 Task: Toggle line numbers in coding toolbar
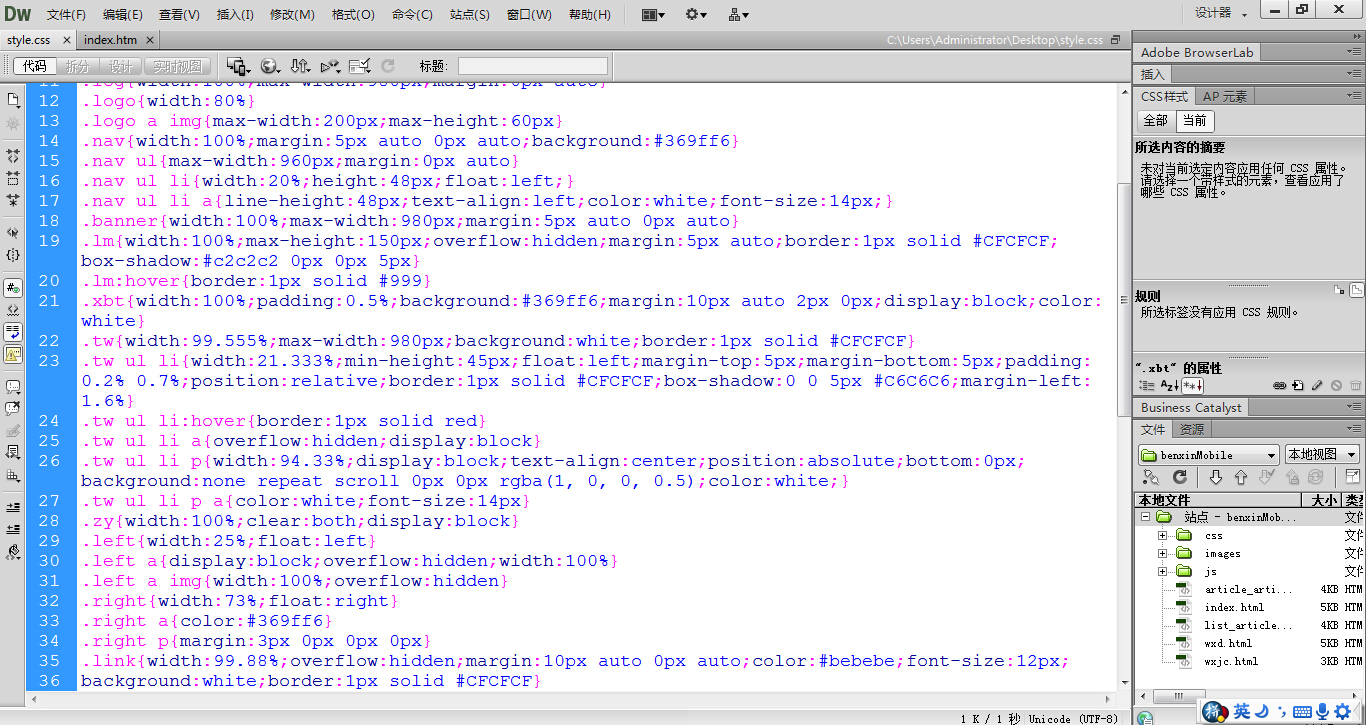13,288
